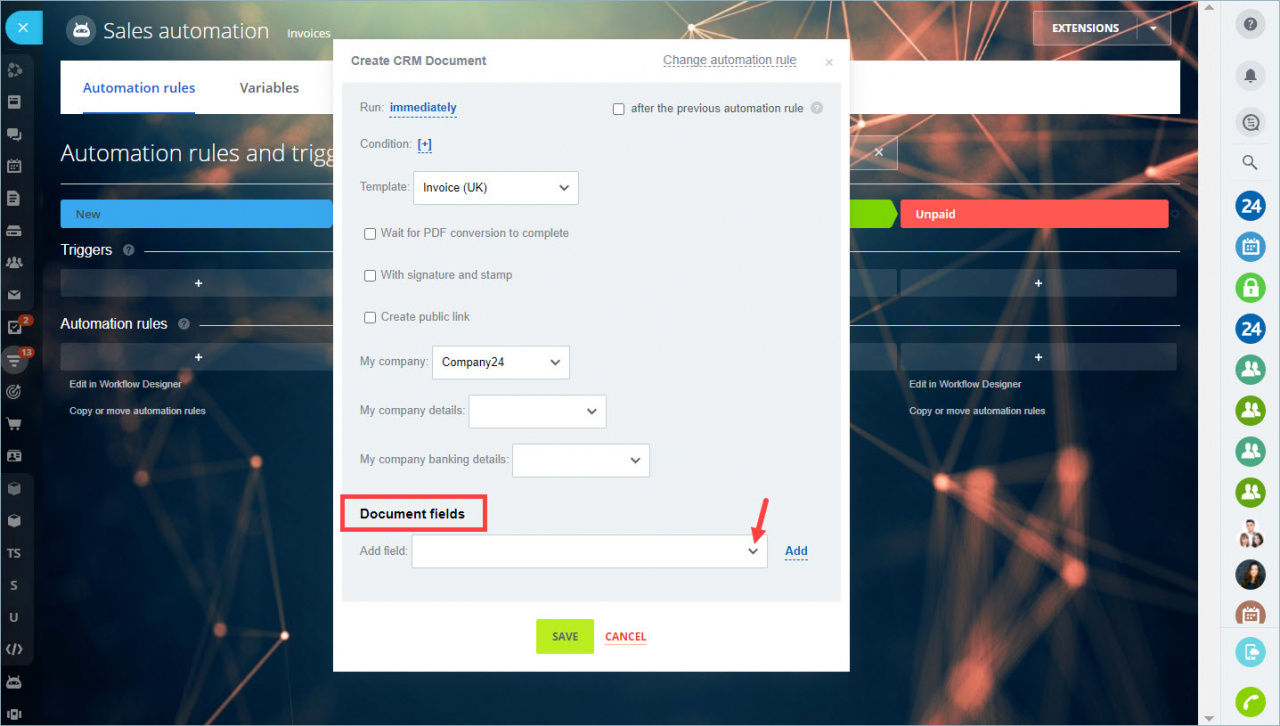The width and height of the screenshot is (1280, 726).
Task: Enable Wait for PDF conversion to complete
Action: [x=370, y=233]
